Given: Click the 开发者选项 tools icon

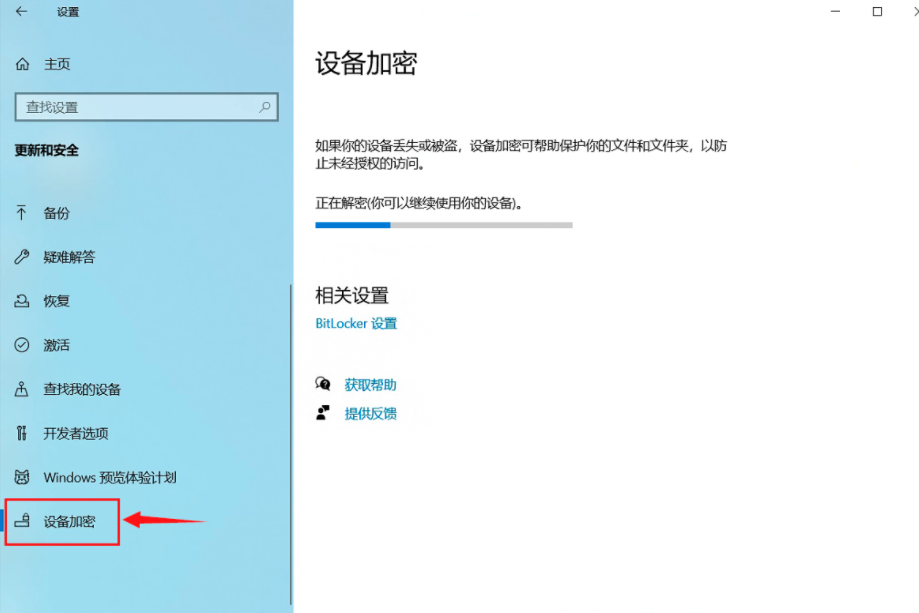Looking at the screenshot, I should point(22,433).
